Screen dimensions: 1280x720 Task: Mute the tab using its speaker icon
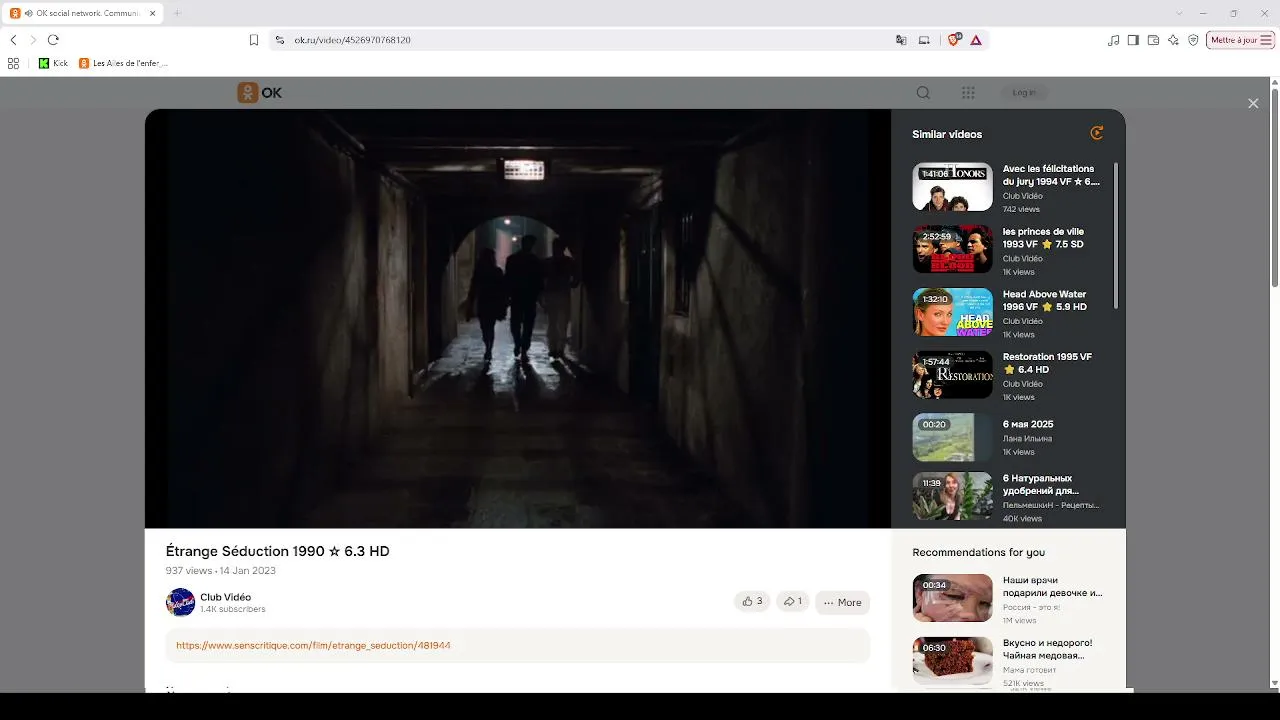(28, 13)
